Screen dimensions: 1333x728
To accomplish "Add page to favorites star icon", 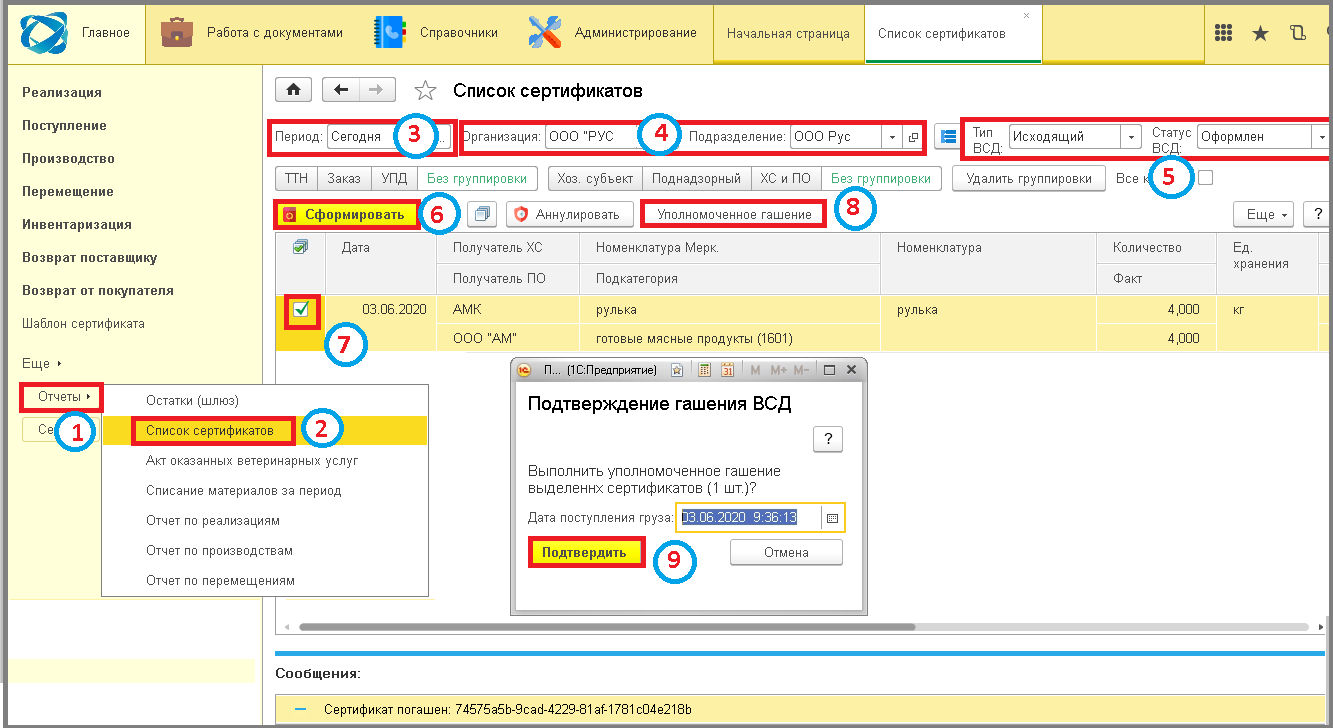I will click(426, 91).
